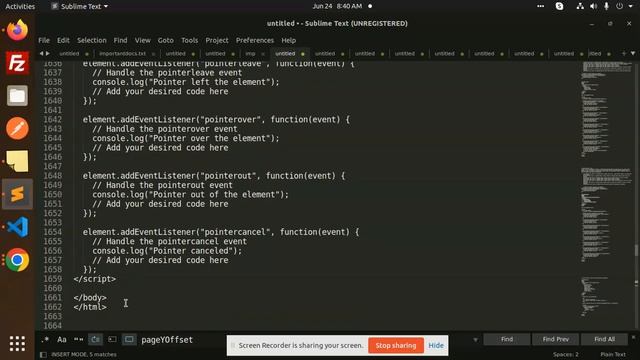
Task: Open the Help menu
Action: [289, 40]
